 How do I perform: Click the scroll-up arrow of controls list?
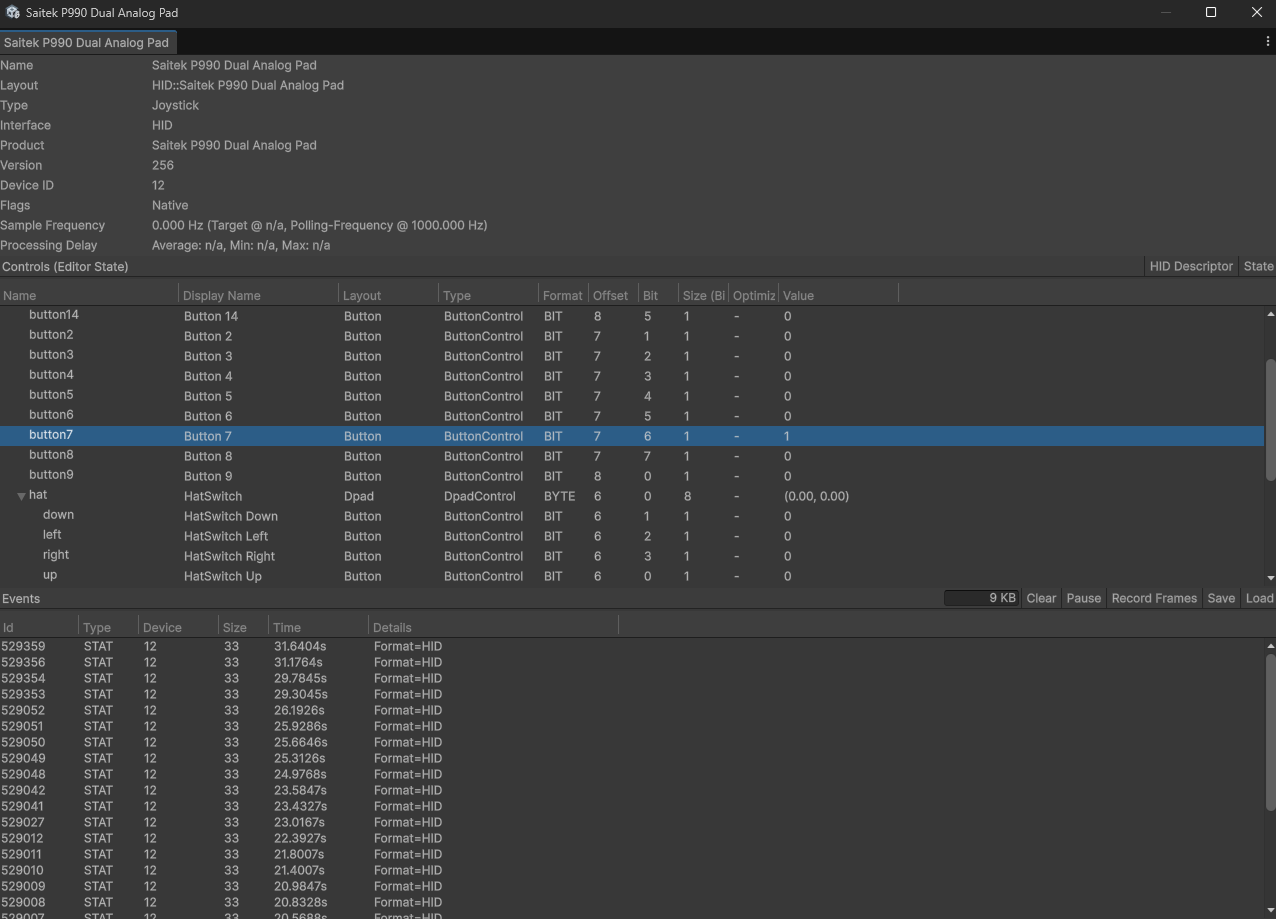point(1270,314)
